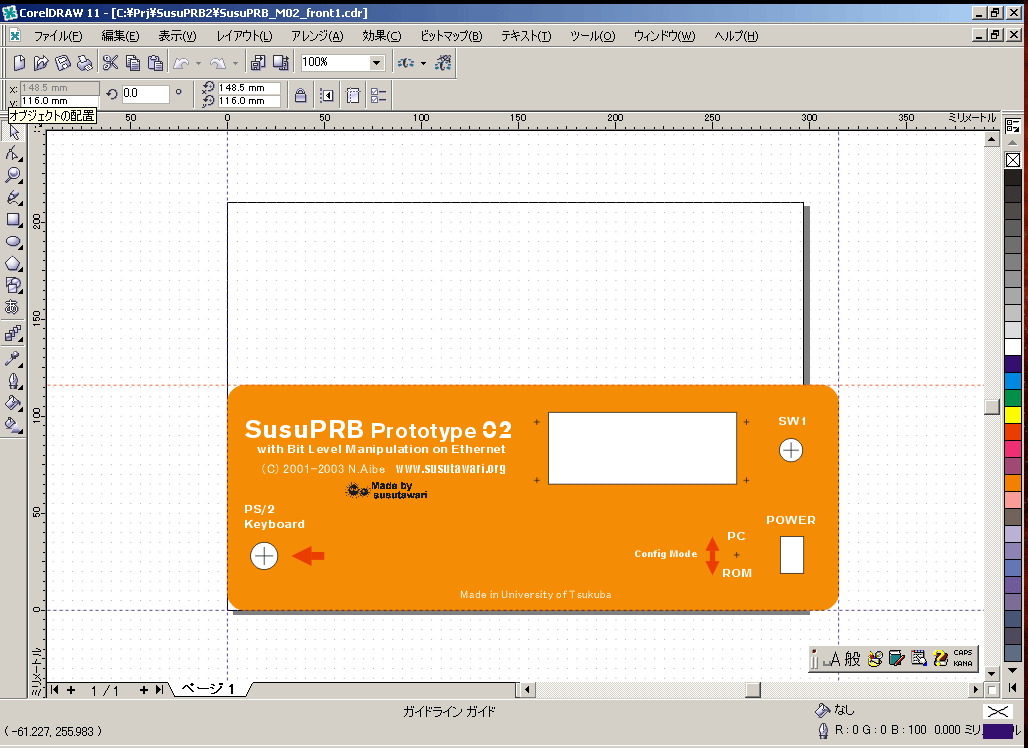Pick the green palette color
The image size is (1028, 748).
tap(1013, 398)
